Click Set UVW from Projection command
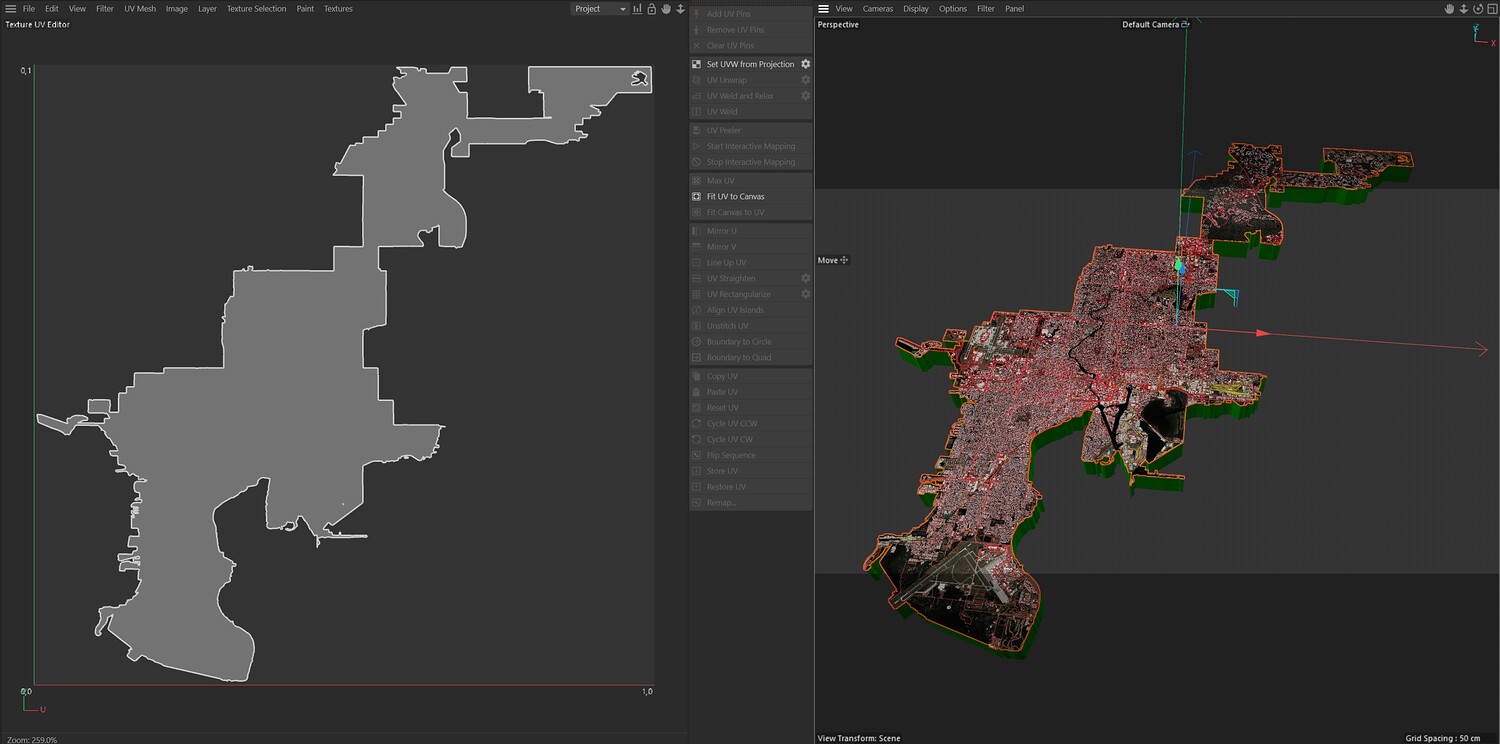This screenshot has height=744, width=1500. (x=750, y=64)
